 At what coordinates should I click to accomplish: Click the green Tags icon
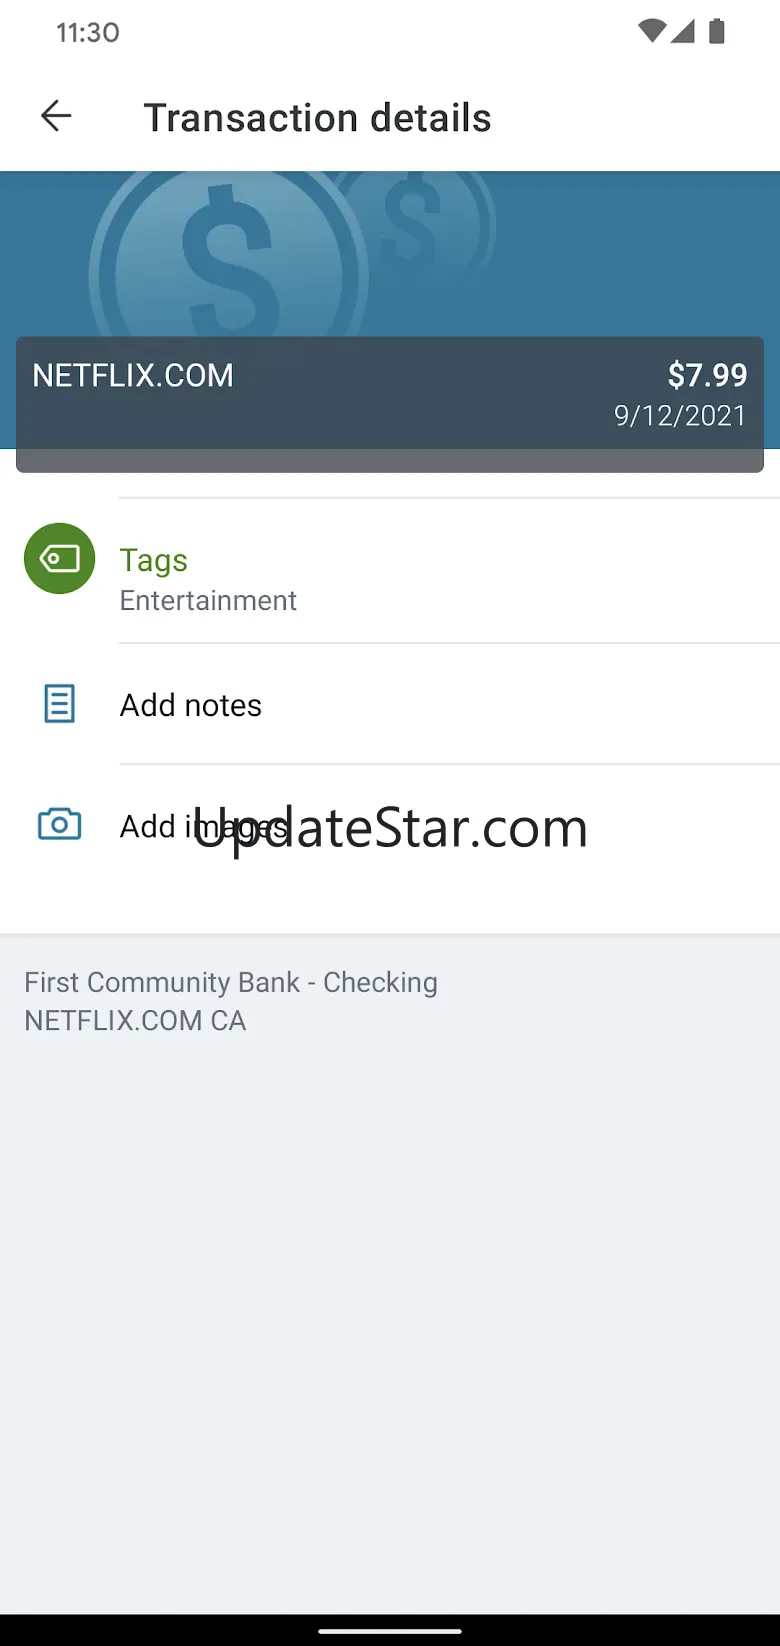click(59, 558)
